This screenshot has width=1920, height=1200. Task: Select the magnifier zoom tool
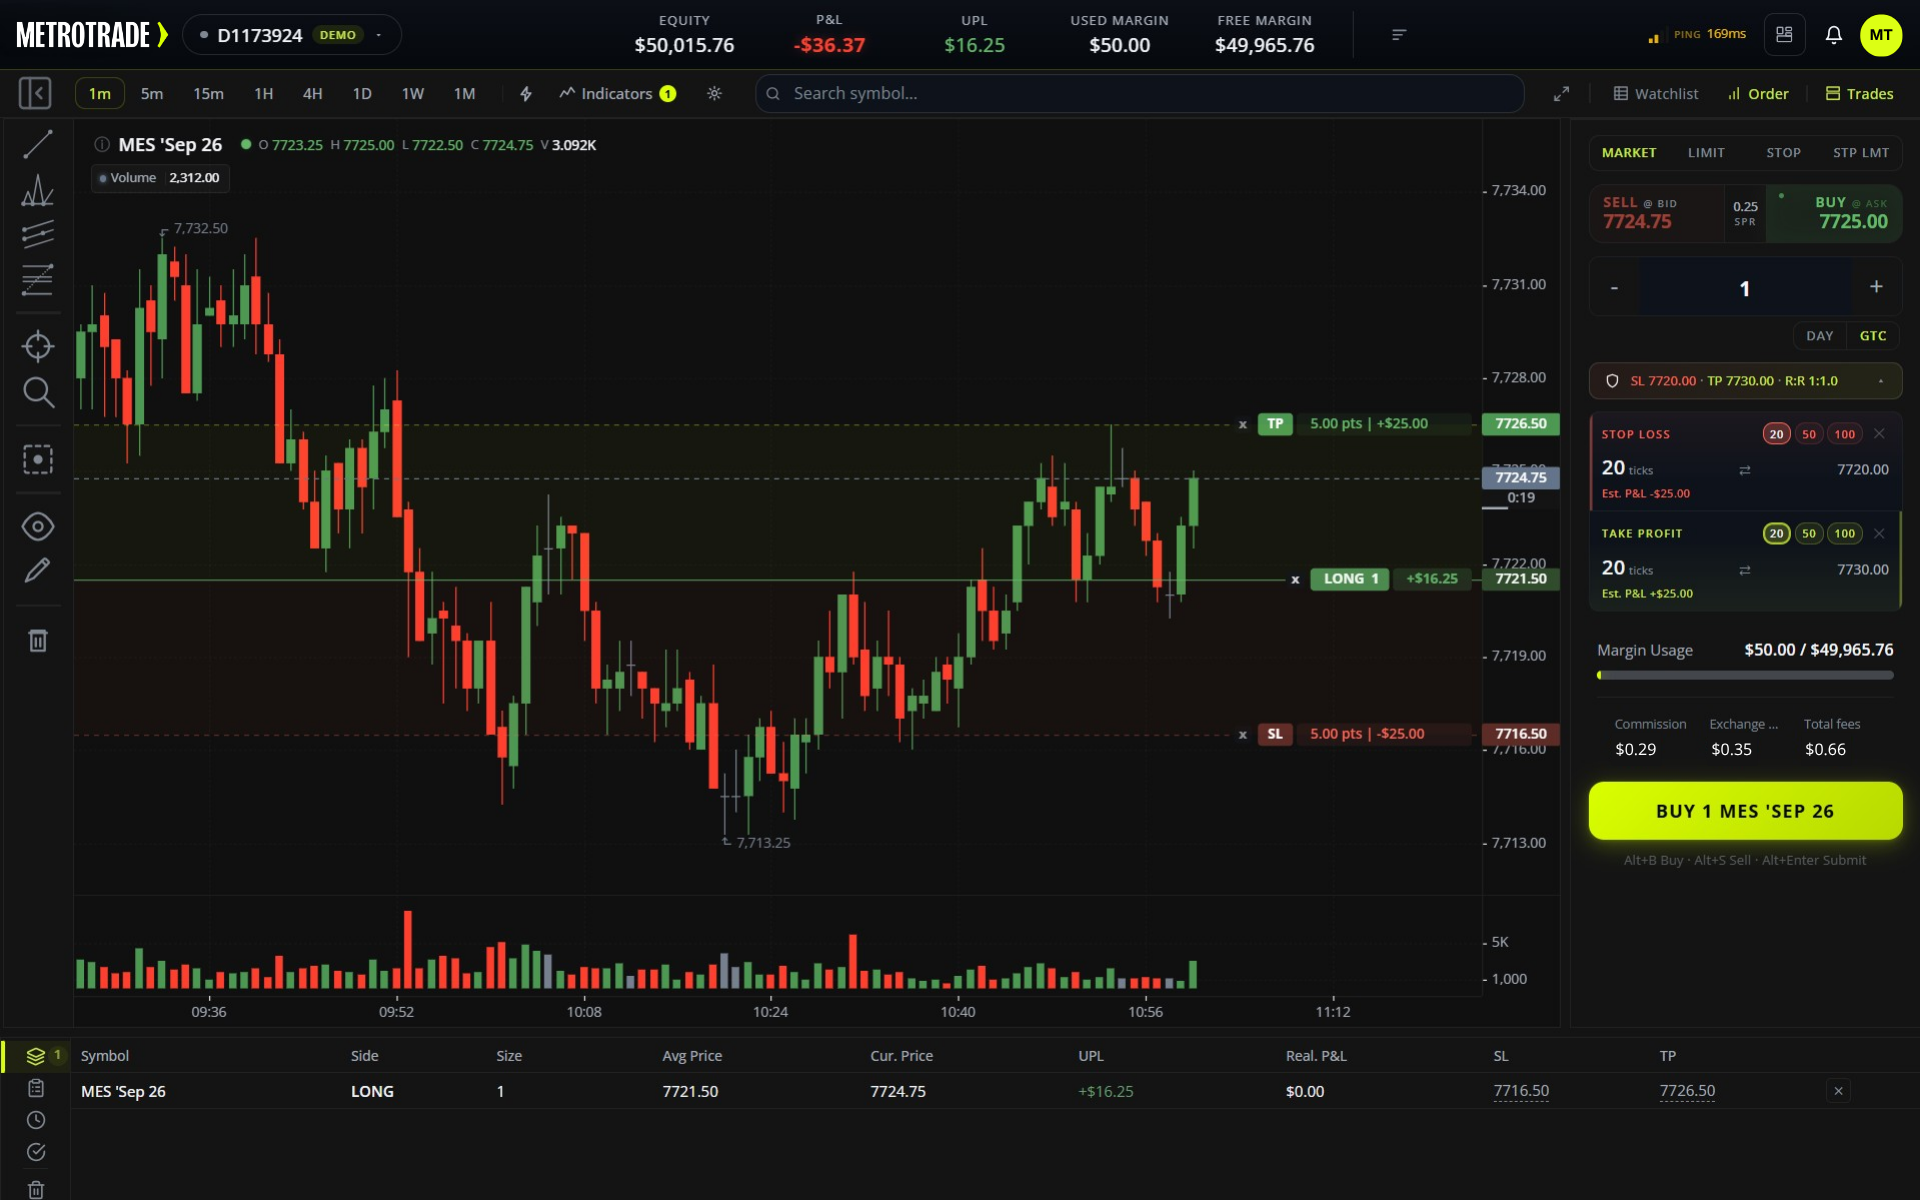point(38,392)
